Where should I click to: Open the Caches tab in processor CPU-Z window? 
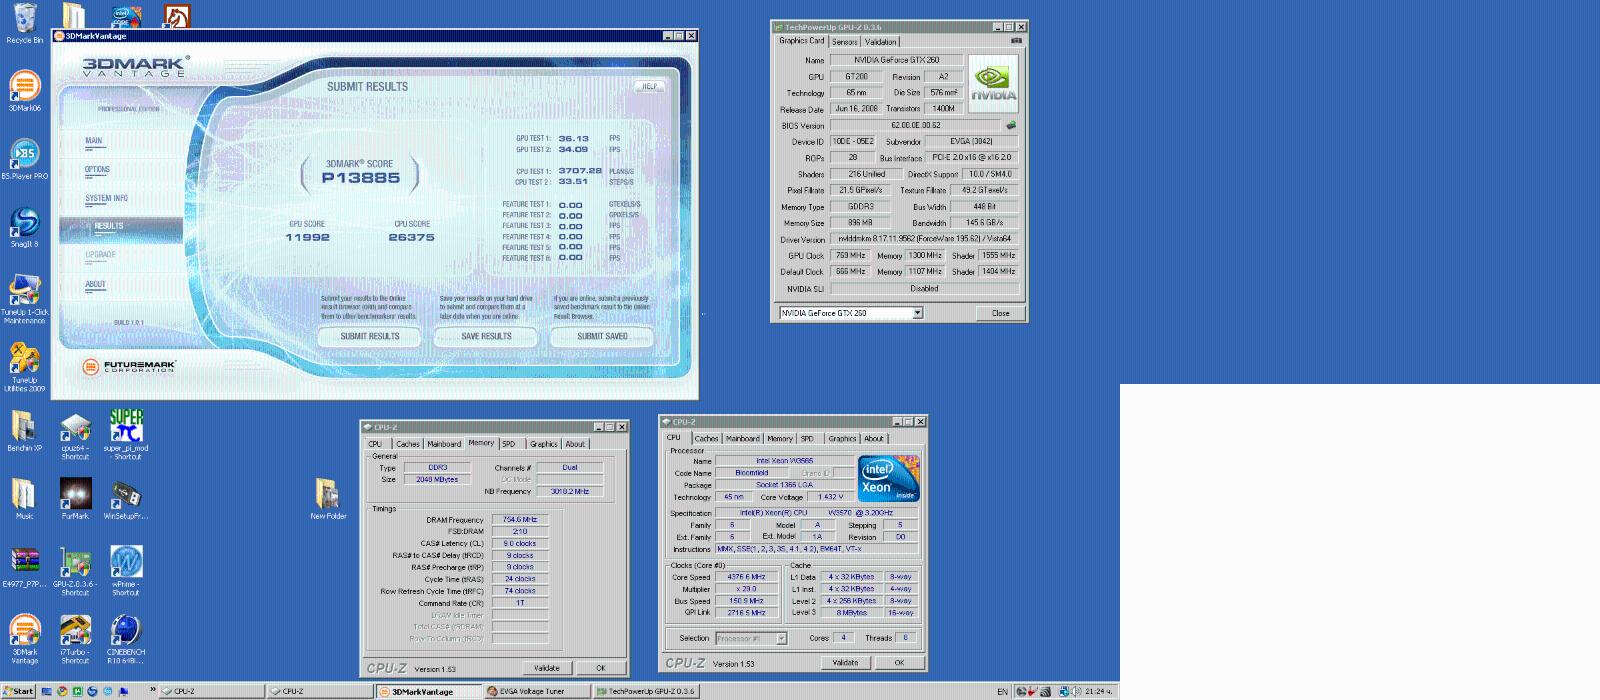point(706,438)
